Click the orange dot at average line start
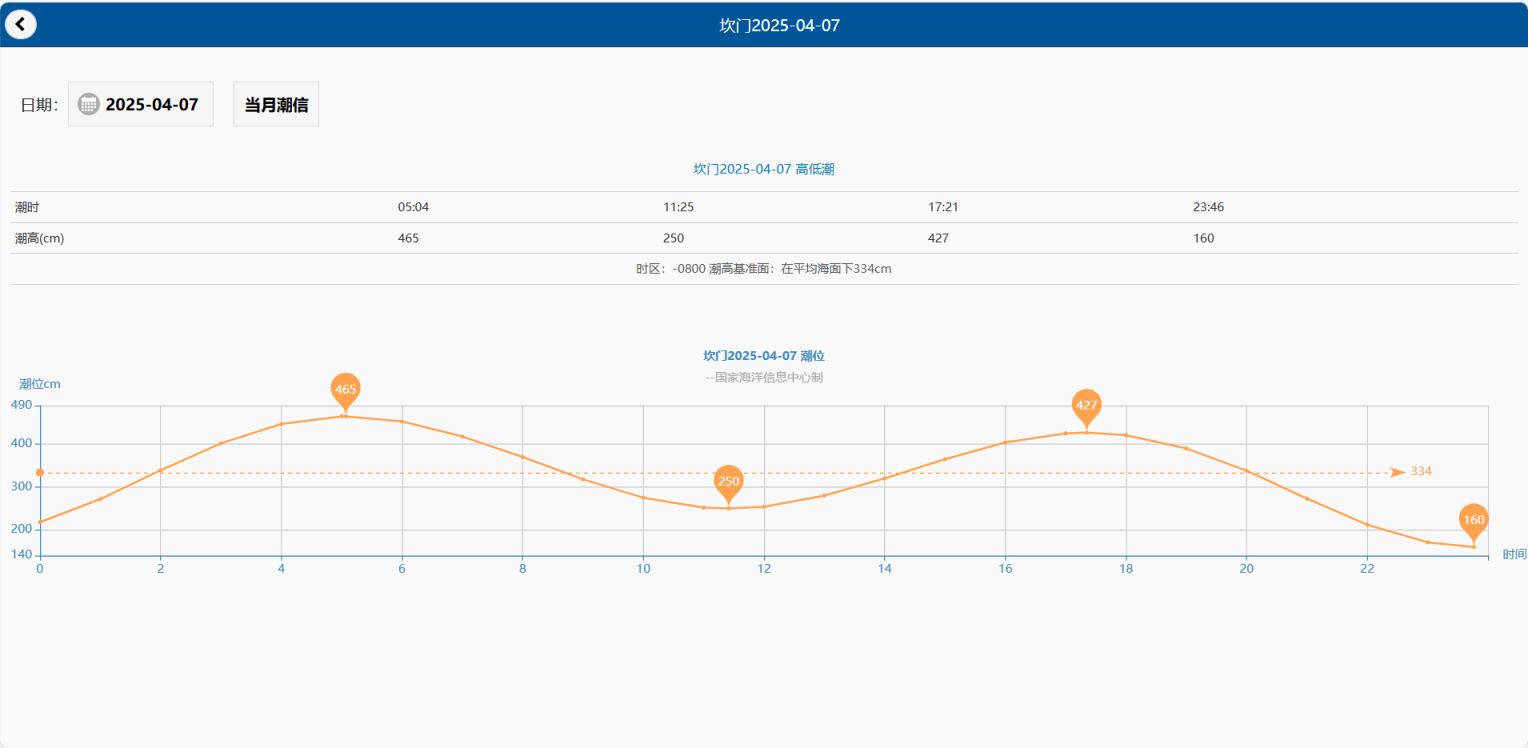The image size is (1528, 748). tap(40, 472)
